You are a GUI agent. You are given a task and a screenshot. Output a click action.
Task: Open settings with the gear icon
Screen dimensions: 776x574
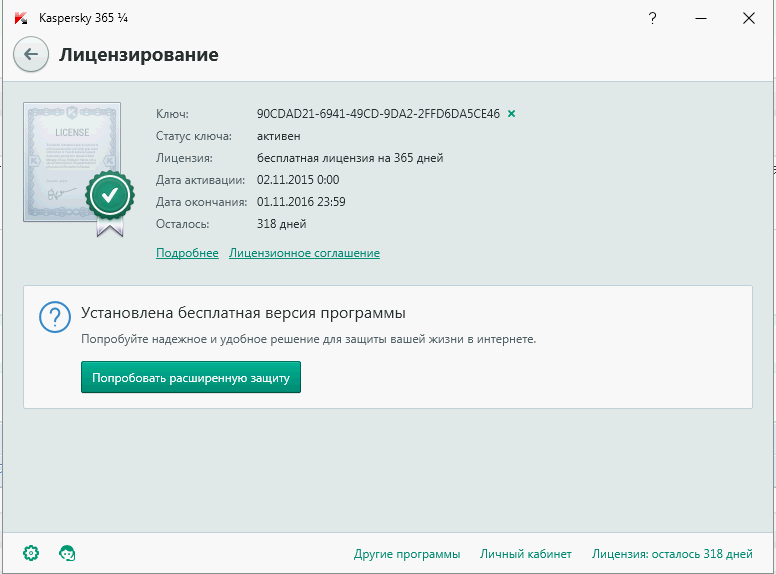(x=31, y=553)
